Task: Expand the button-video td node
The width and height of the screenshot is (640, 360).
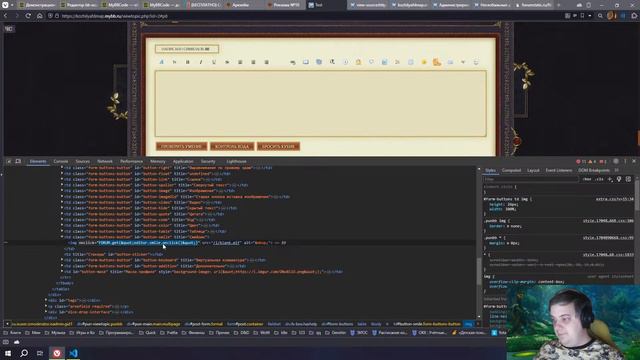Action: tap(62, 202)
